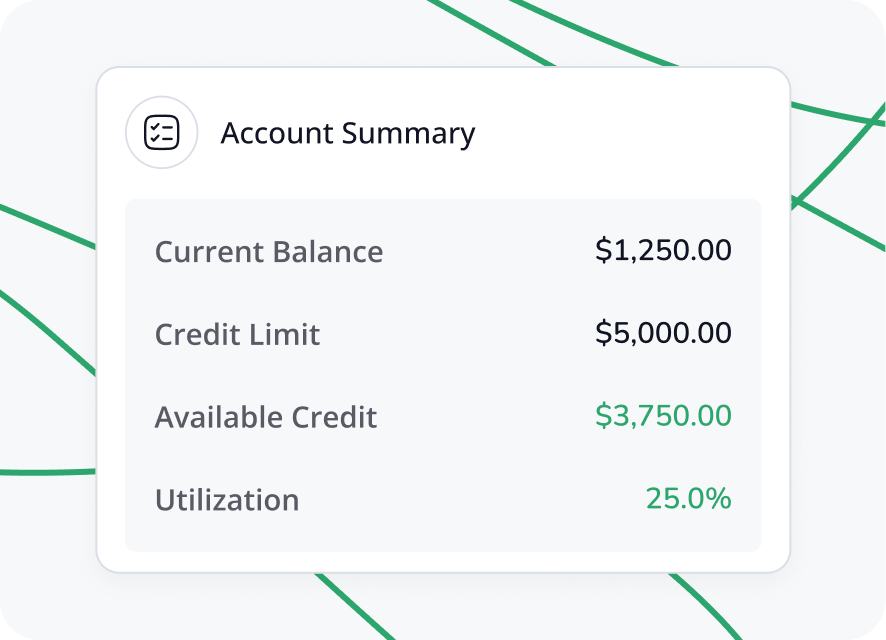Select the 25.0% utilization value
Image resolution: width=886 pixels, height=640 pixels.
coord(688,498)
